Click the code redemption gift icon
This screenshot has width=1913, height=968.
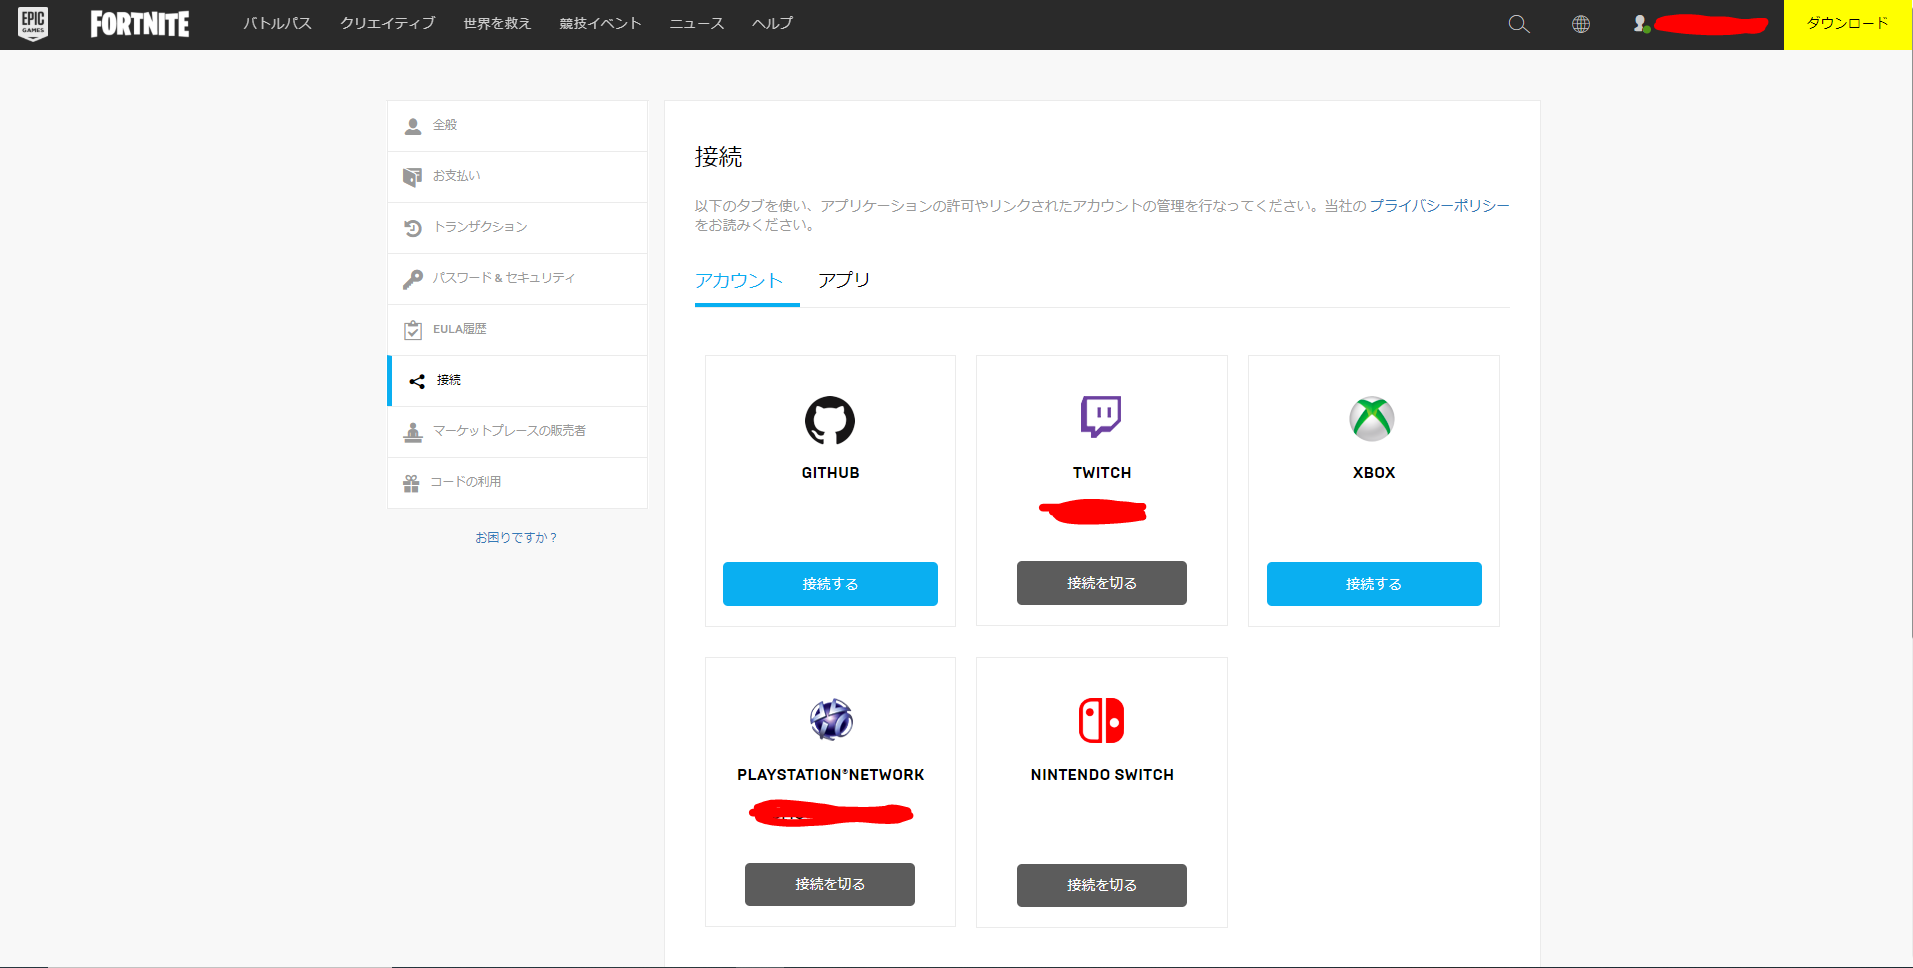pyautogui.click(x=411, y=483)
